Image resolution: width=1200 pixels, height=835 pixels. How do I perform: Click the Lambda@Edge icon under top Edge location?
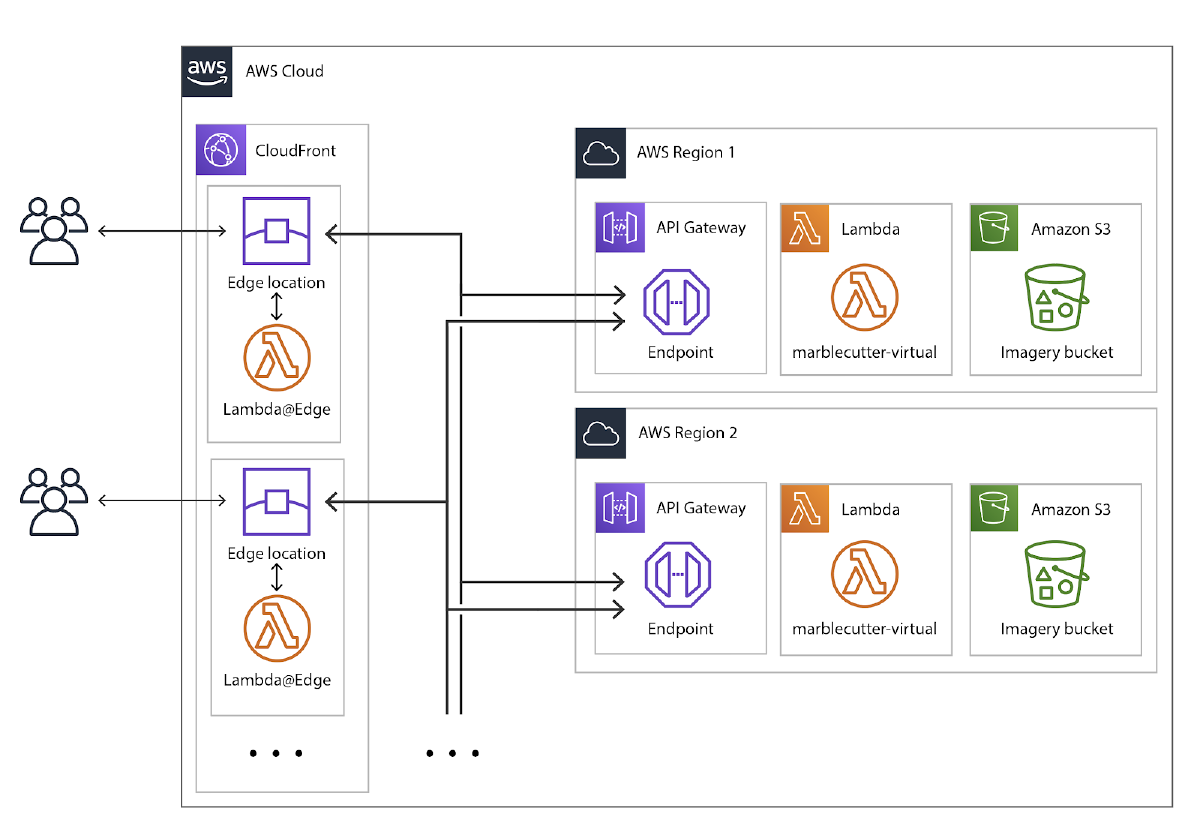click(x=276, y=355)
